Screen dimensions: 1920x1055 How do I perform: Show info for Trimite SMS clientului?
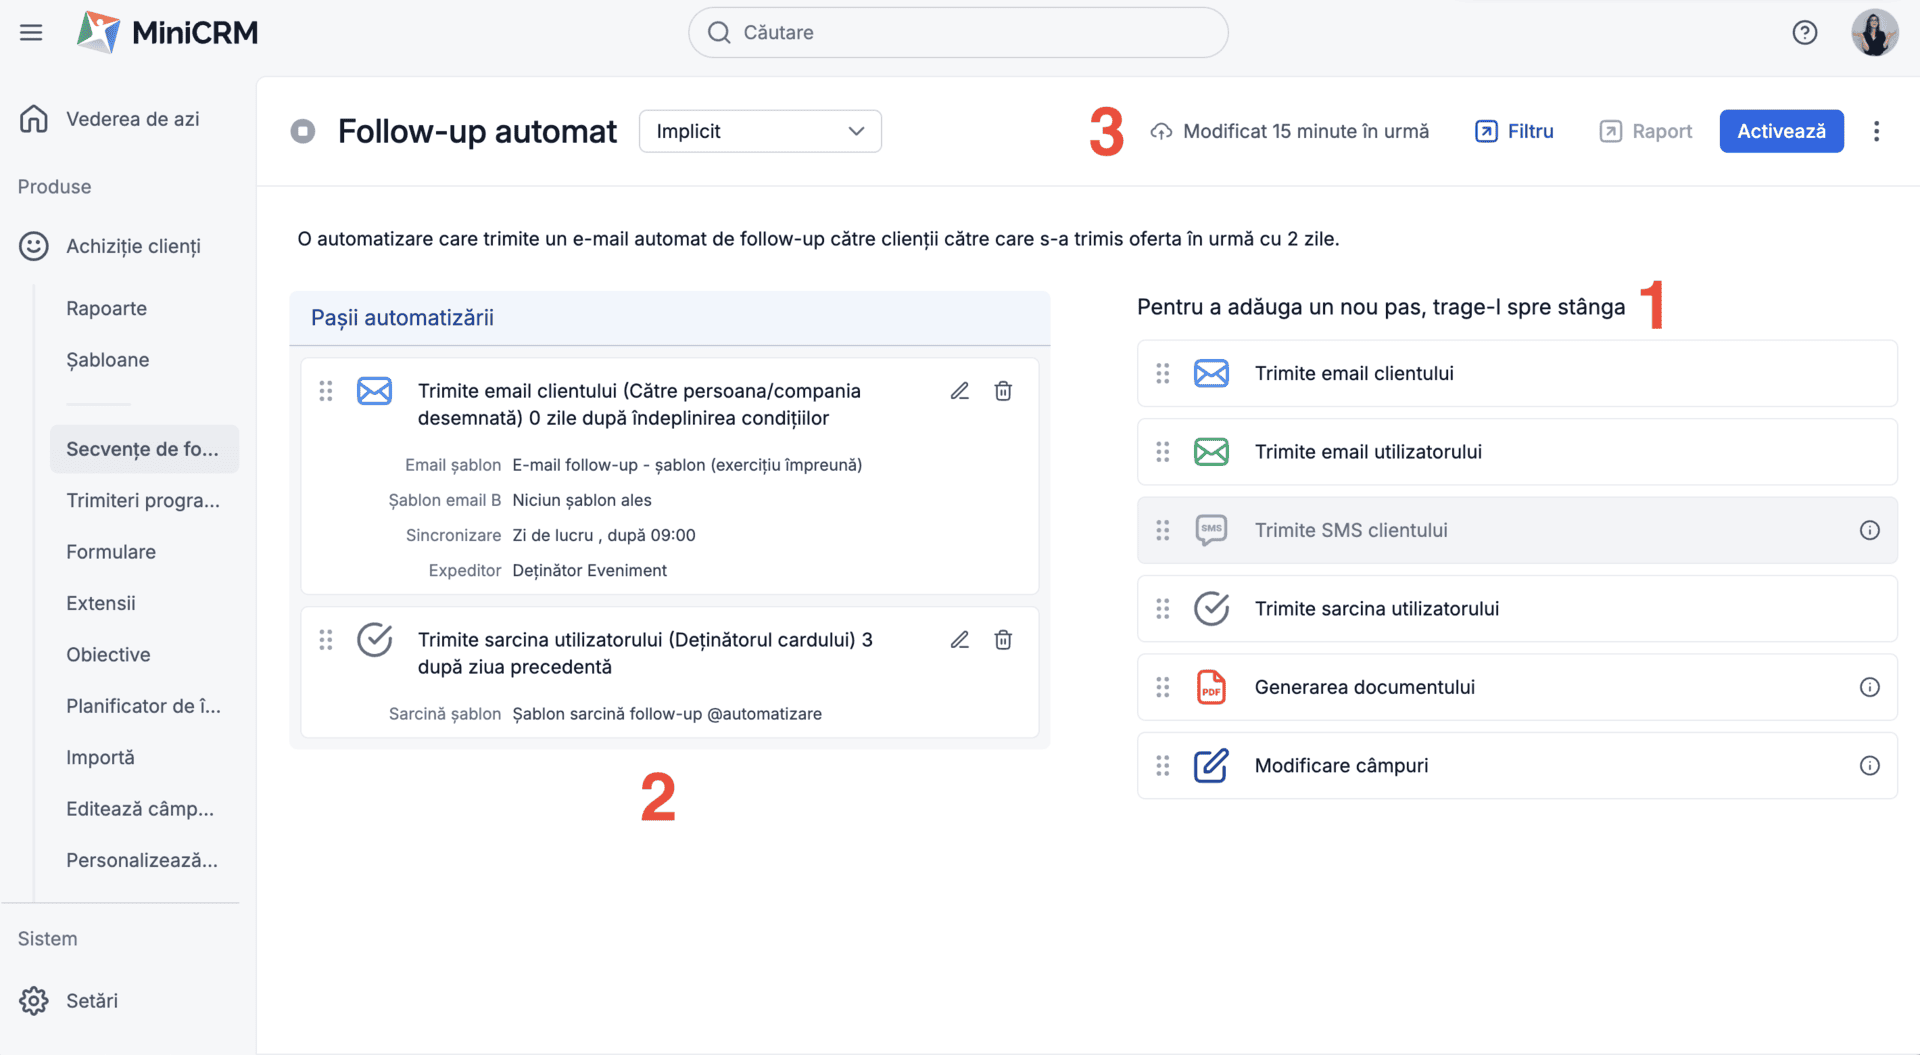[1869, 530]
